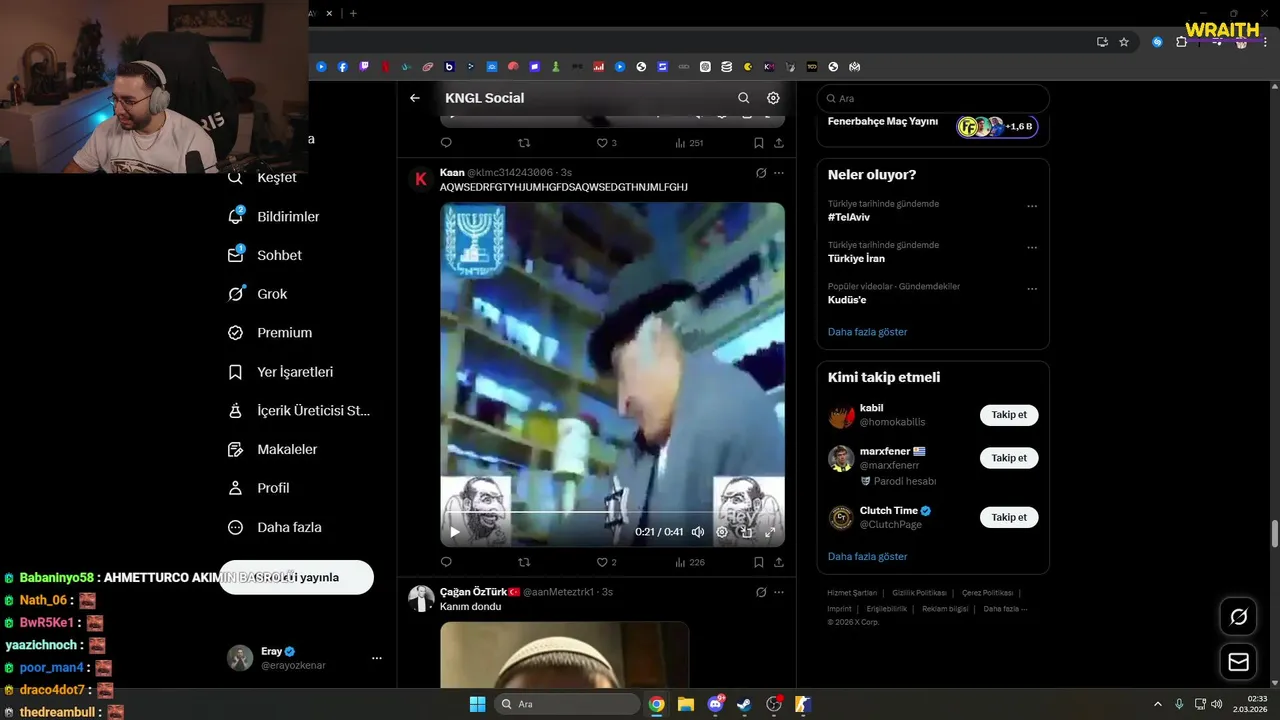Go back using KNGL Social arrow
Image resolution: width=1280 pixels, height=720 pixels.
click(415, 98)
